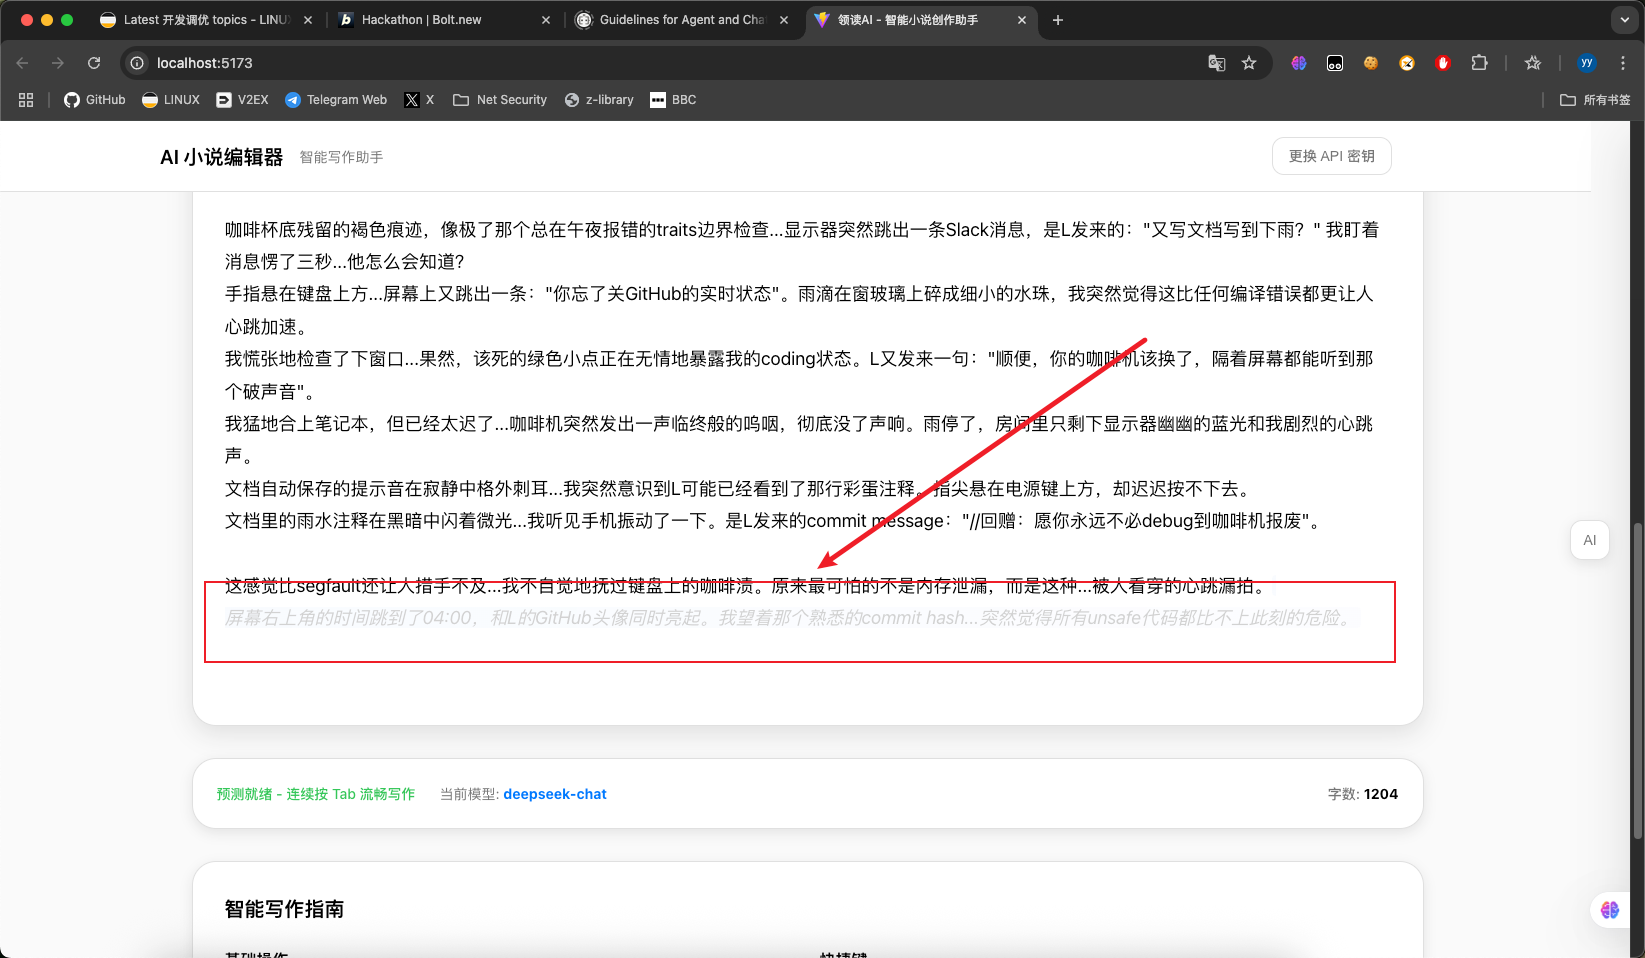The image size is (1645, 958).
Task: Open the Net Security bookmark folder
Action: [x=500, y=100]
